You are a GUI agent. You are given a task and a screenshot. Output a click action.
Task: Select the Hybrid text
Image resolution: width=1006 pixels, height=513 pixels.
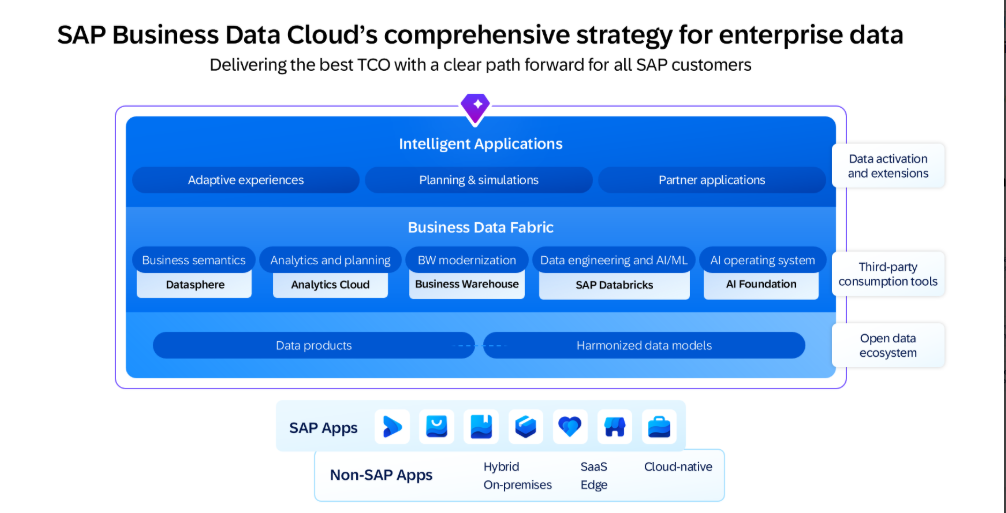coord(501,467)
